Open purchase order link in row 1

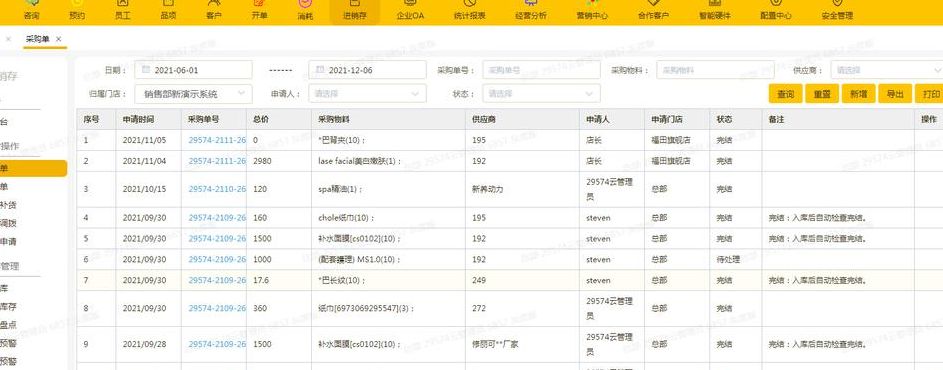point(217,140)
